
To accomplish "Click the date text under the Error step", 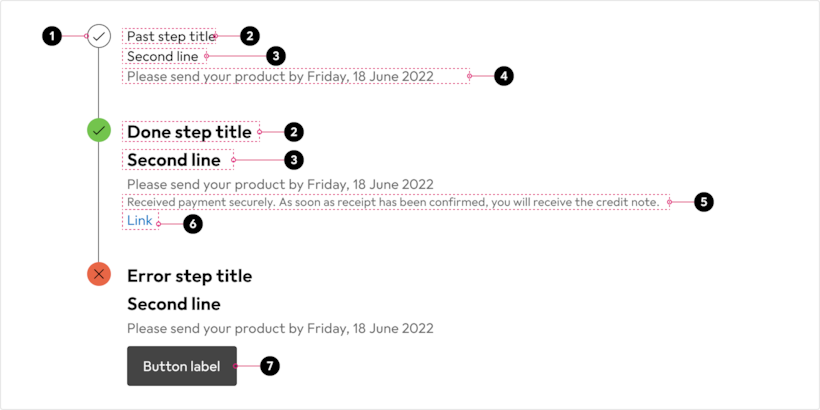I will pos(280,328).
